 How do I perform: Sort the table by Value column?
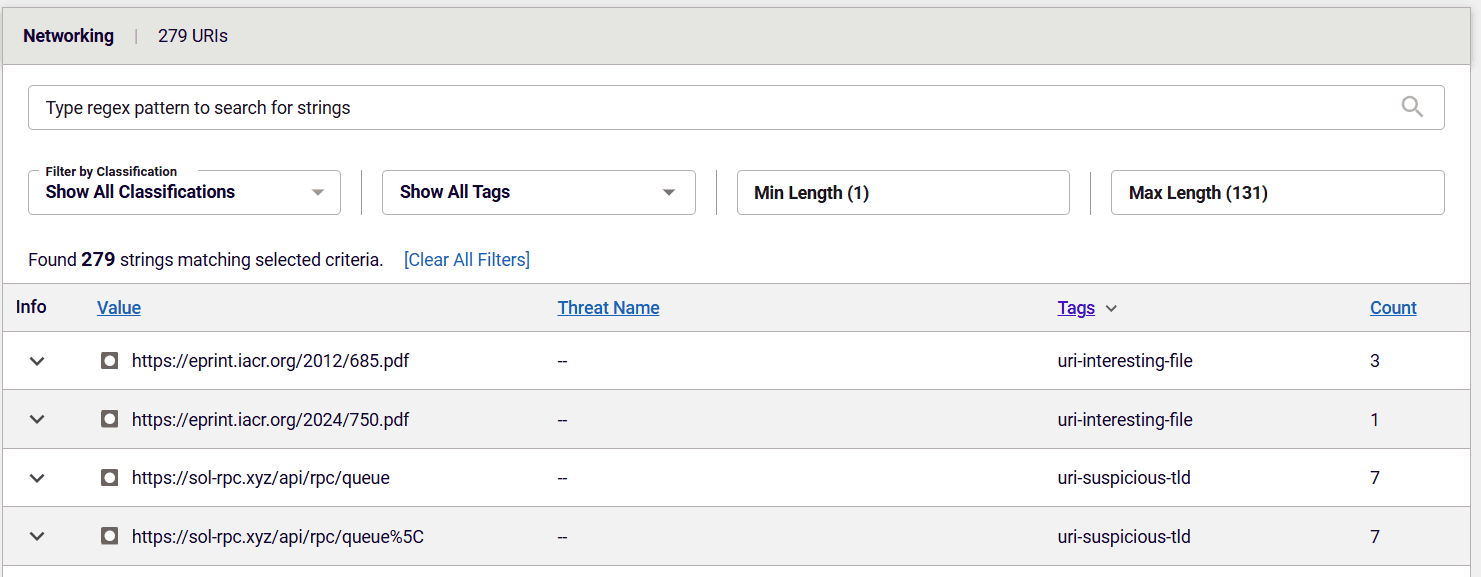click(119, 308)
